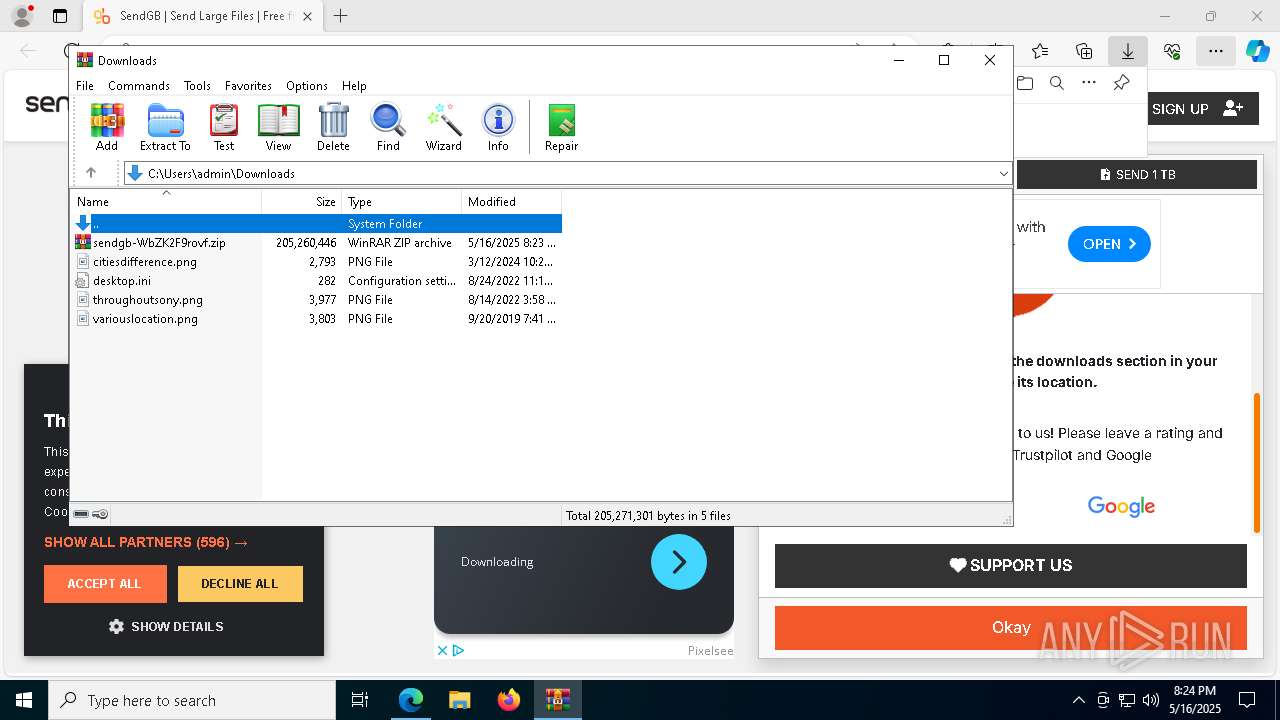Click the View toolbar icon

tap(278, 127)
